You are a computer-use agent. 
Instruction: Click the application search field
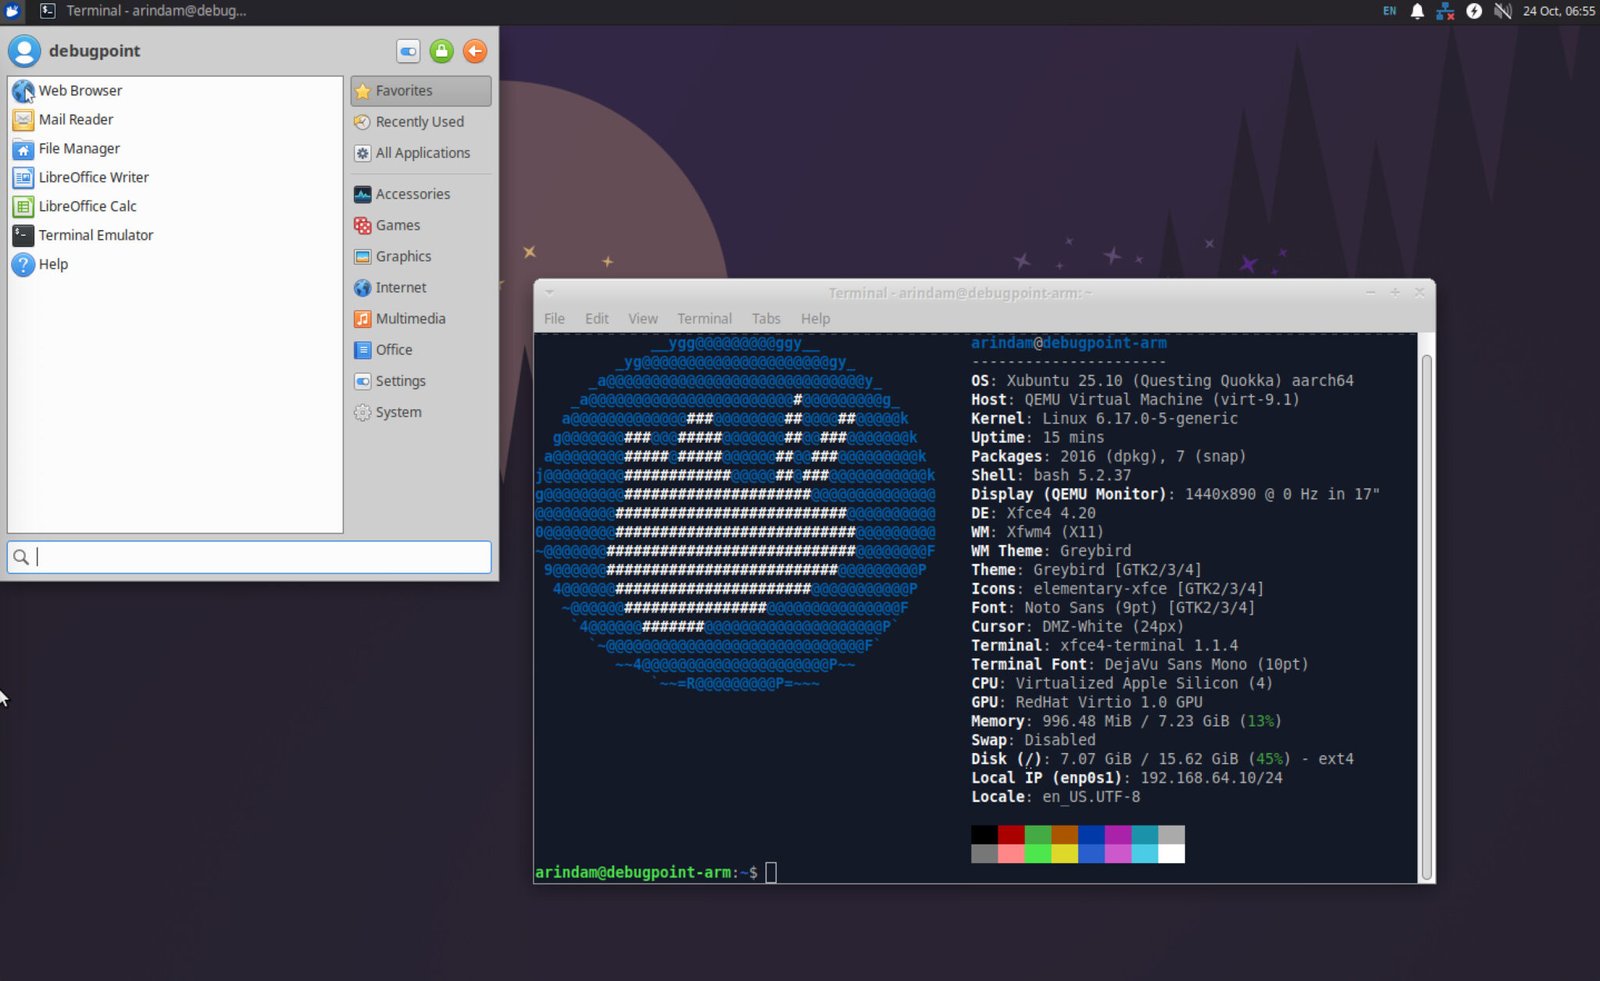(248, 557)
